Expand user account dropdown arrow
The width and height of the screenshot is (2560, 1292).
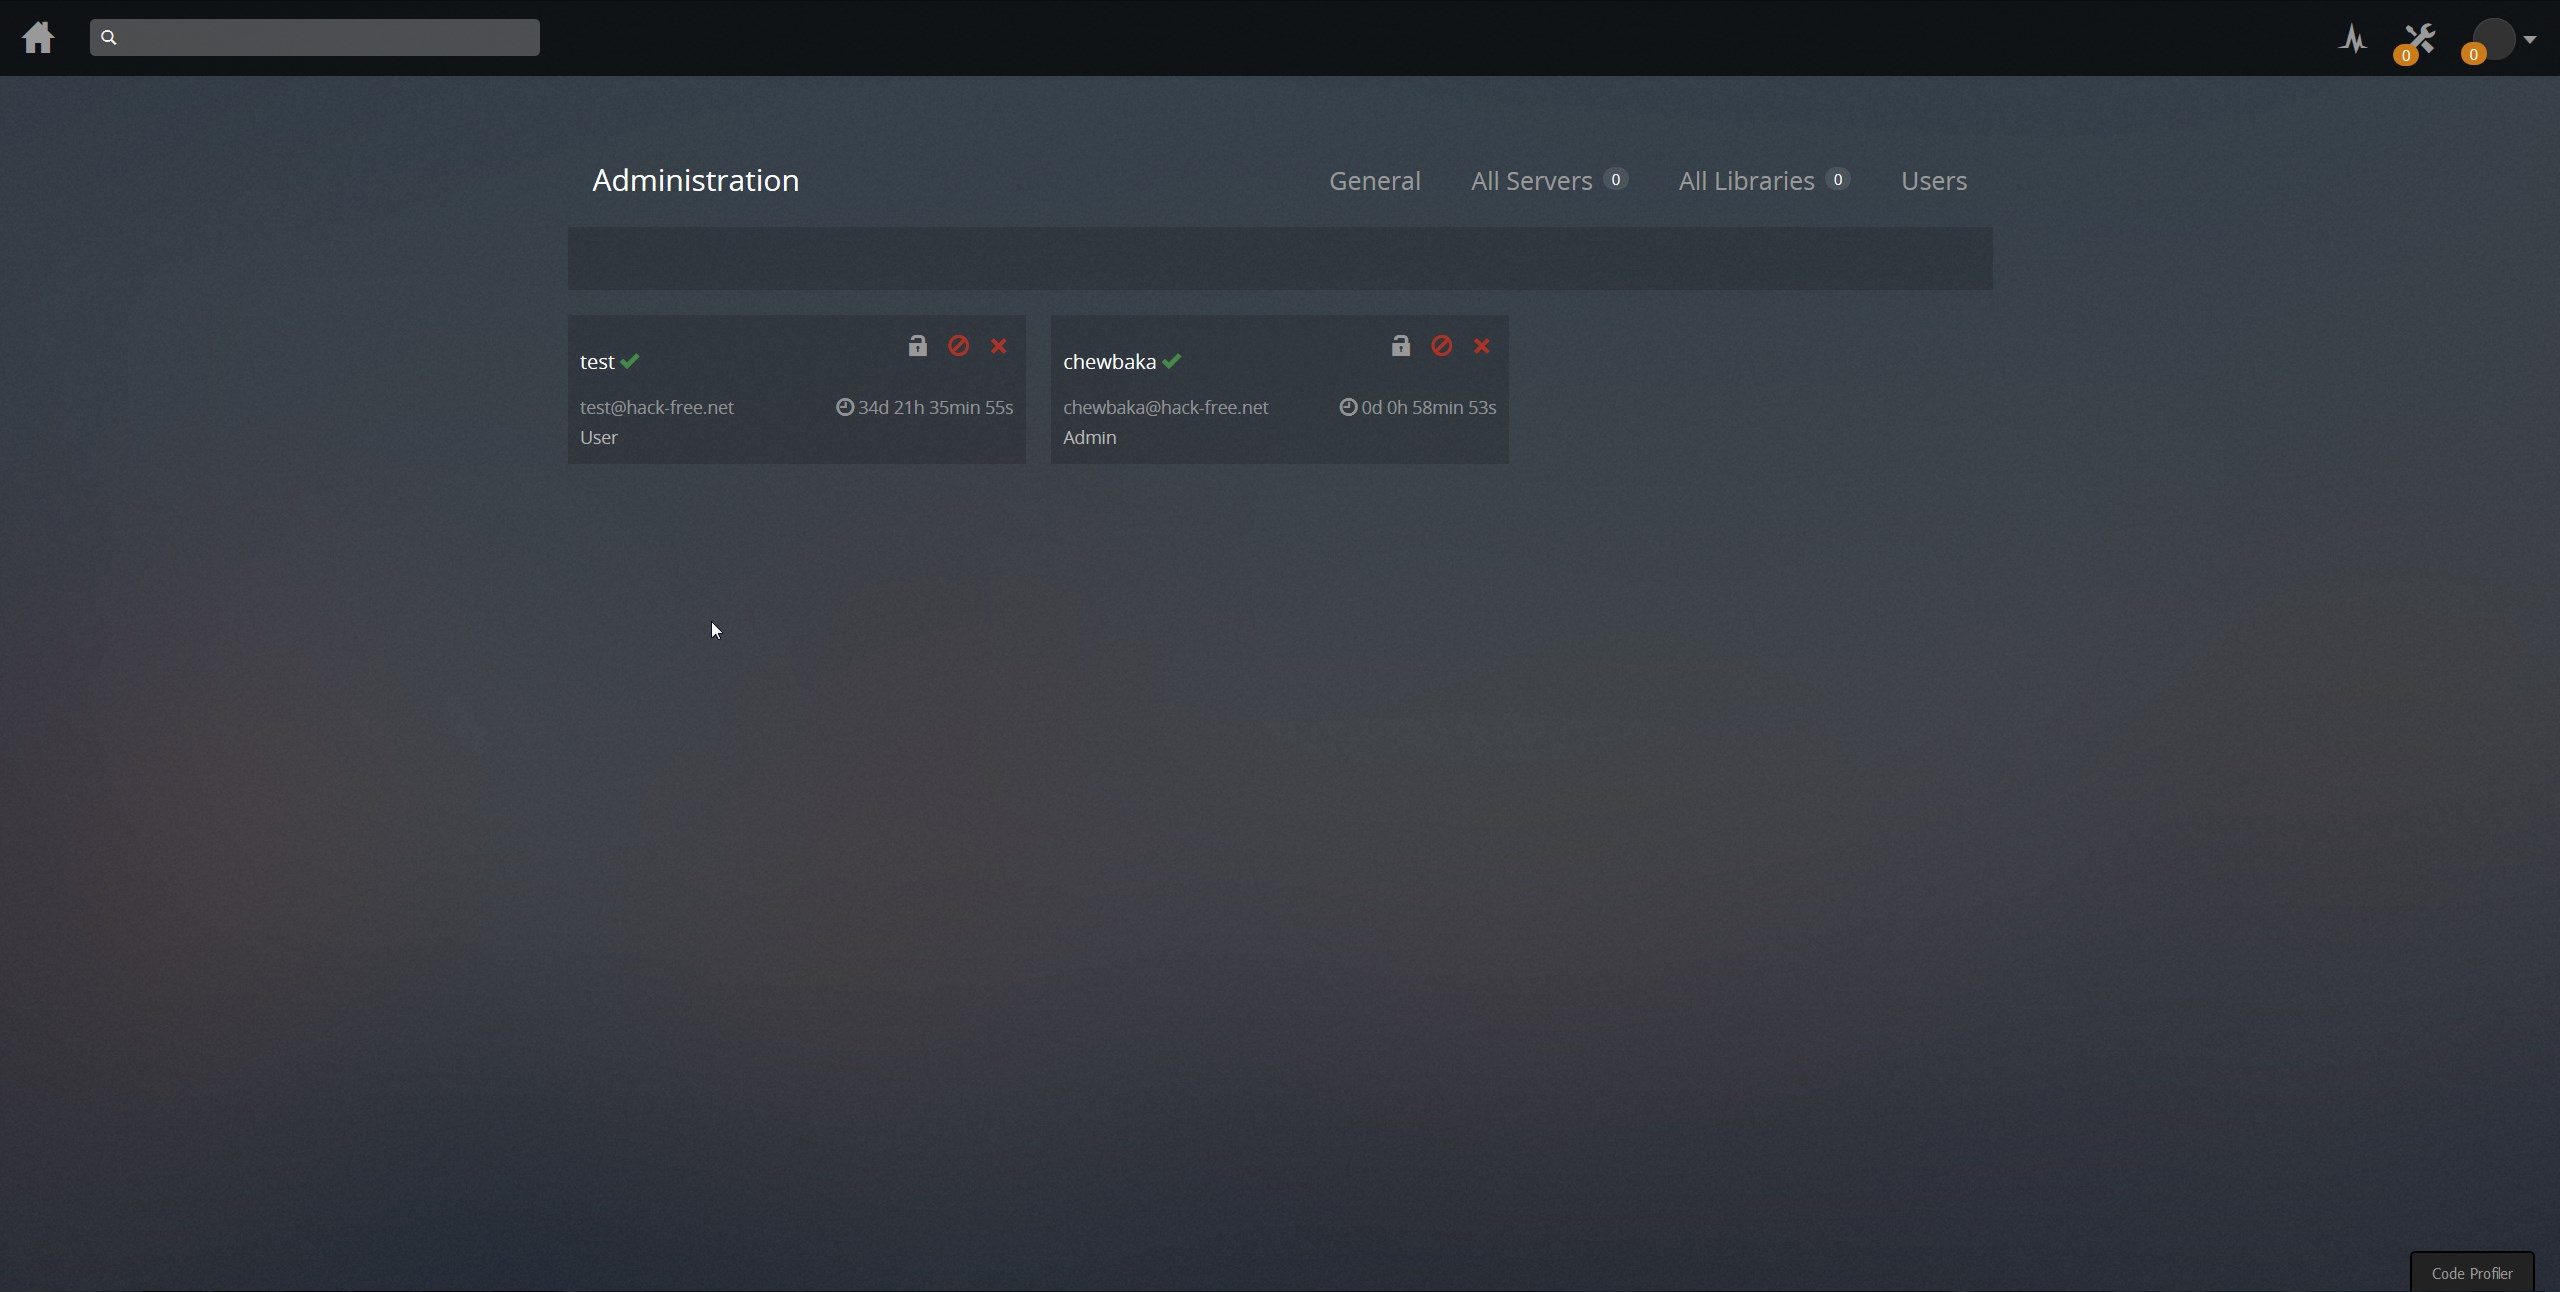[x=2529, y=40]
